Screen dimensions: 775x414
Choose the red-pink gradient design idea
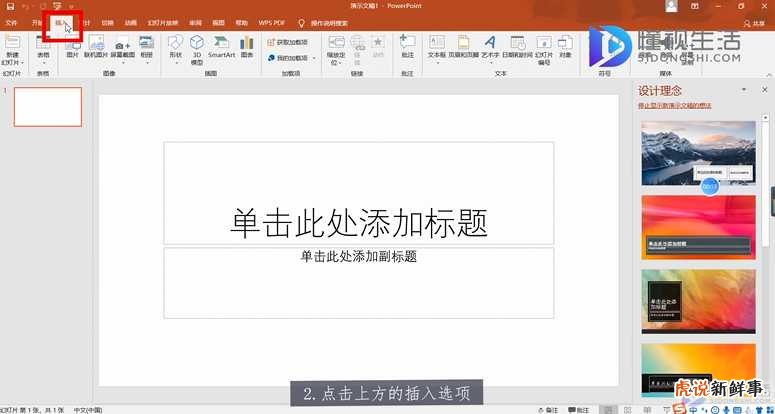[698, 227]
